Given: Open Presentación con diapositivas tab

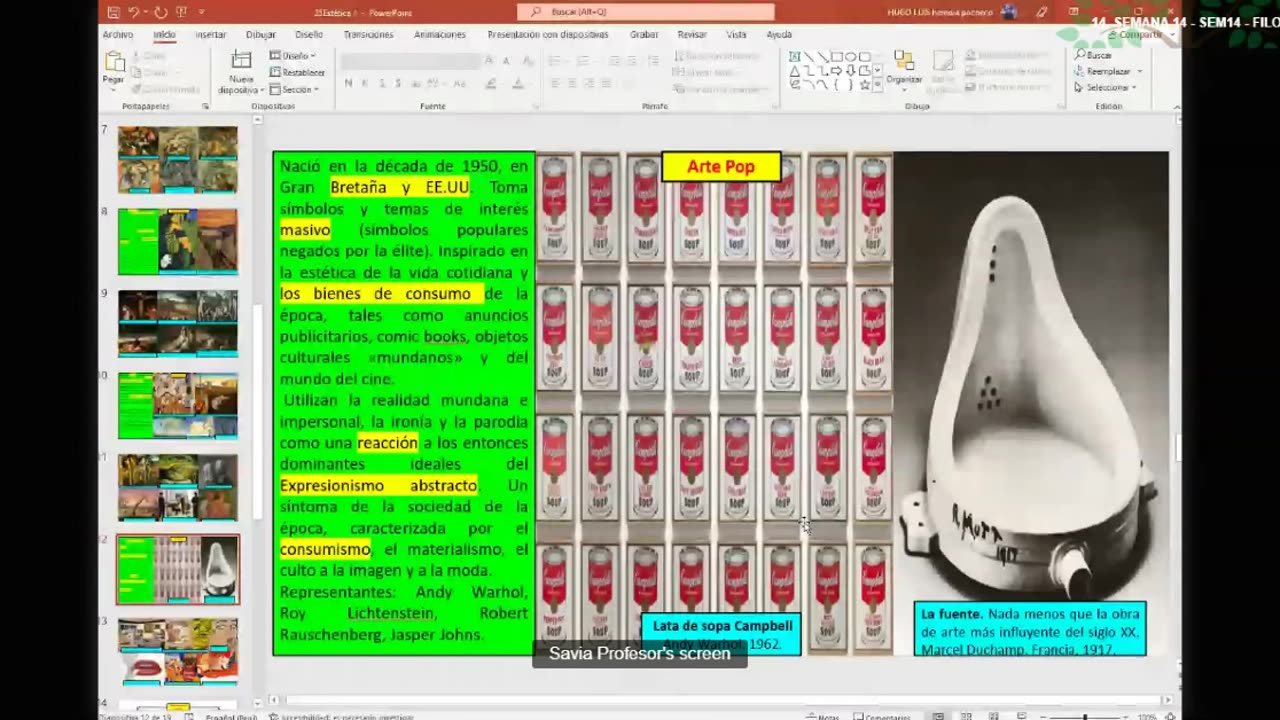Looking at the screenshot, I should coord(548,34).
